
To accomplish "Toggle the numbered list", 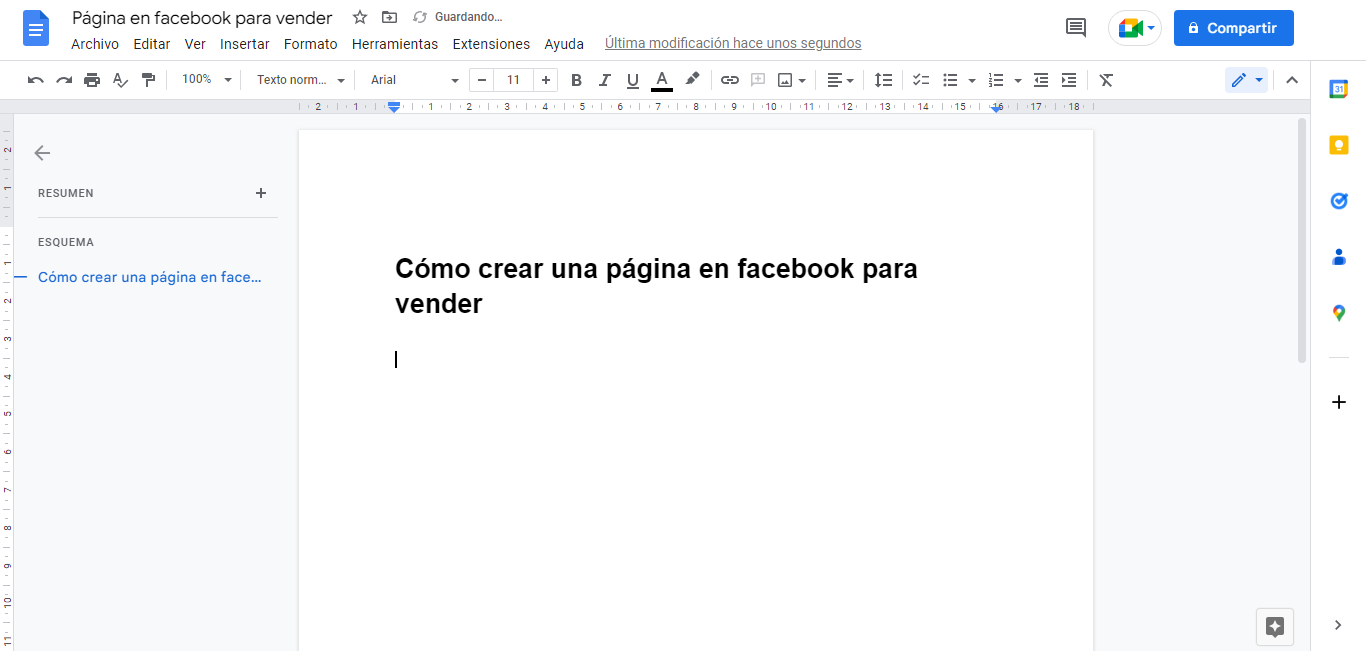I will [x=996, y=80].
